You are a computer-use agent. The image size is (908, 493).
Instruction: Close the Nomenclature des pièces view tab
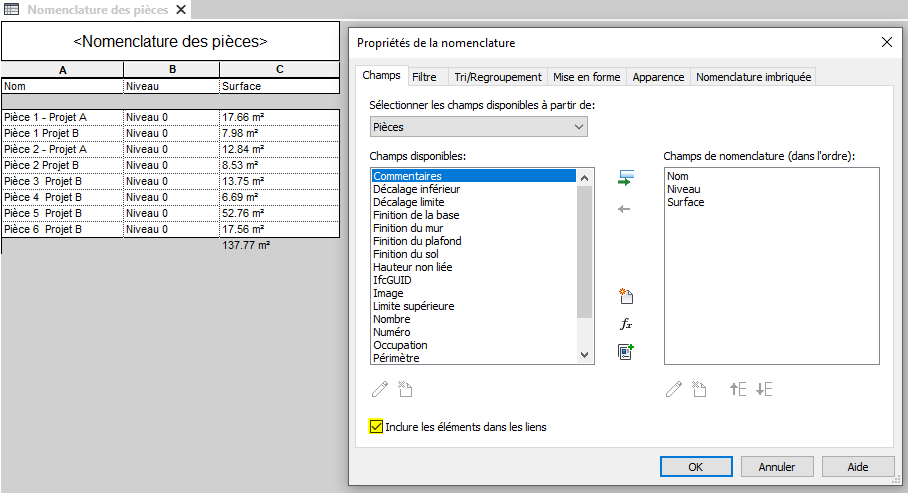(180, 10)
